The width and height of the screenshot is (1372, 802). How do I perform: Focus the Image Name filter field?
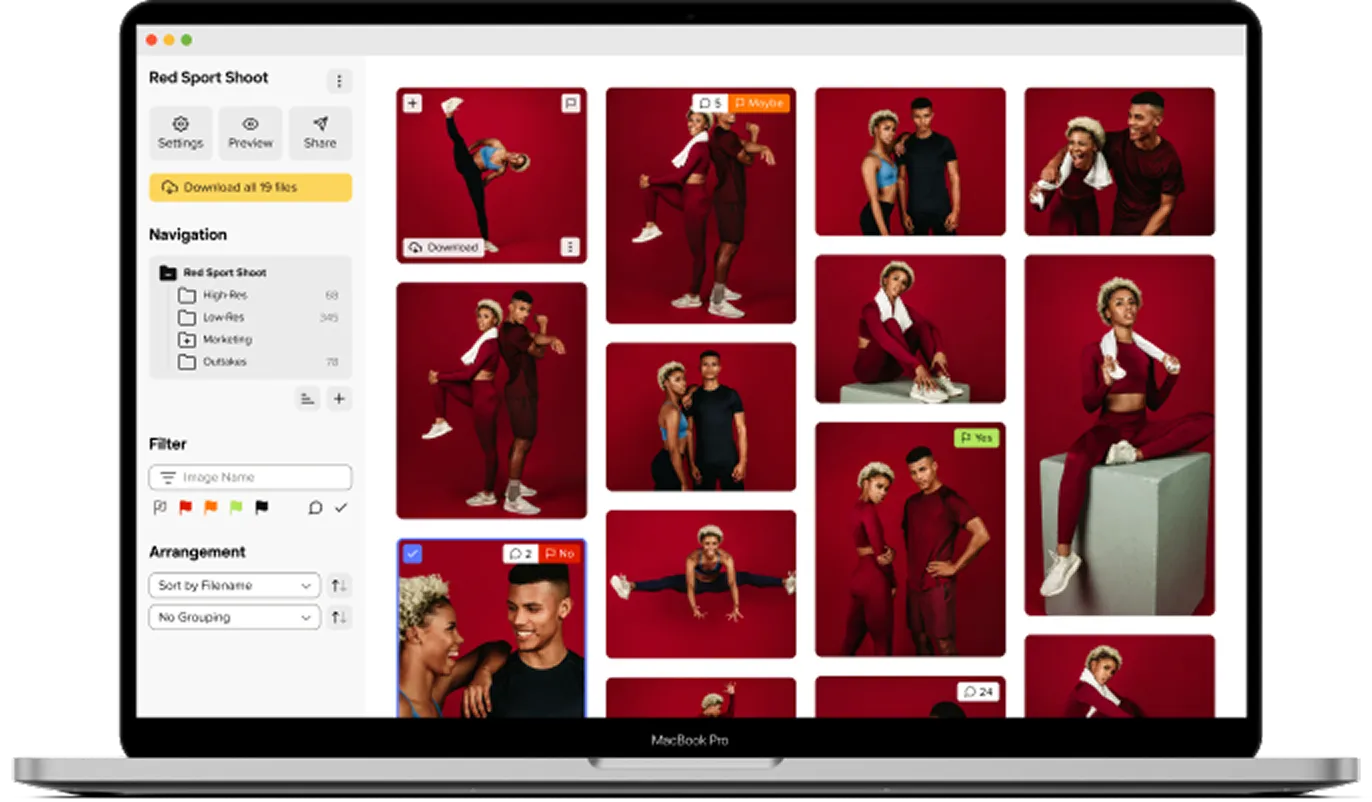coord(250,477)
